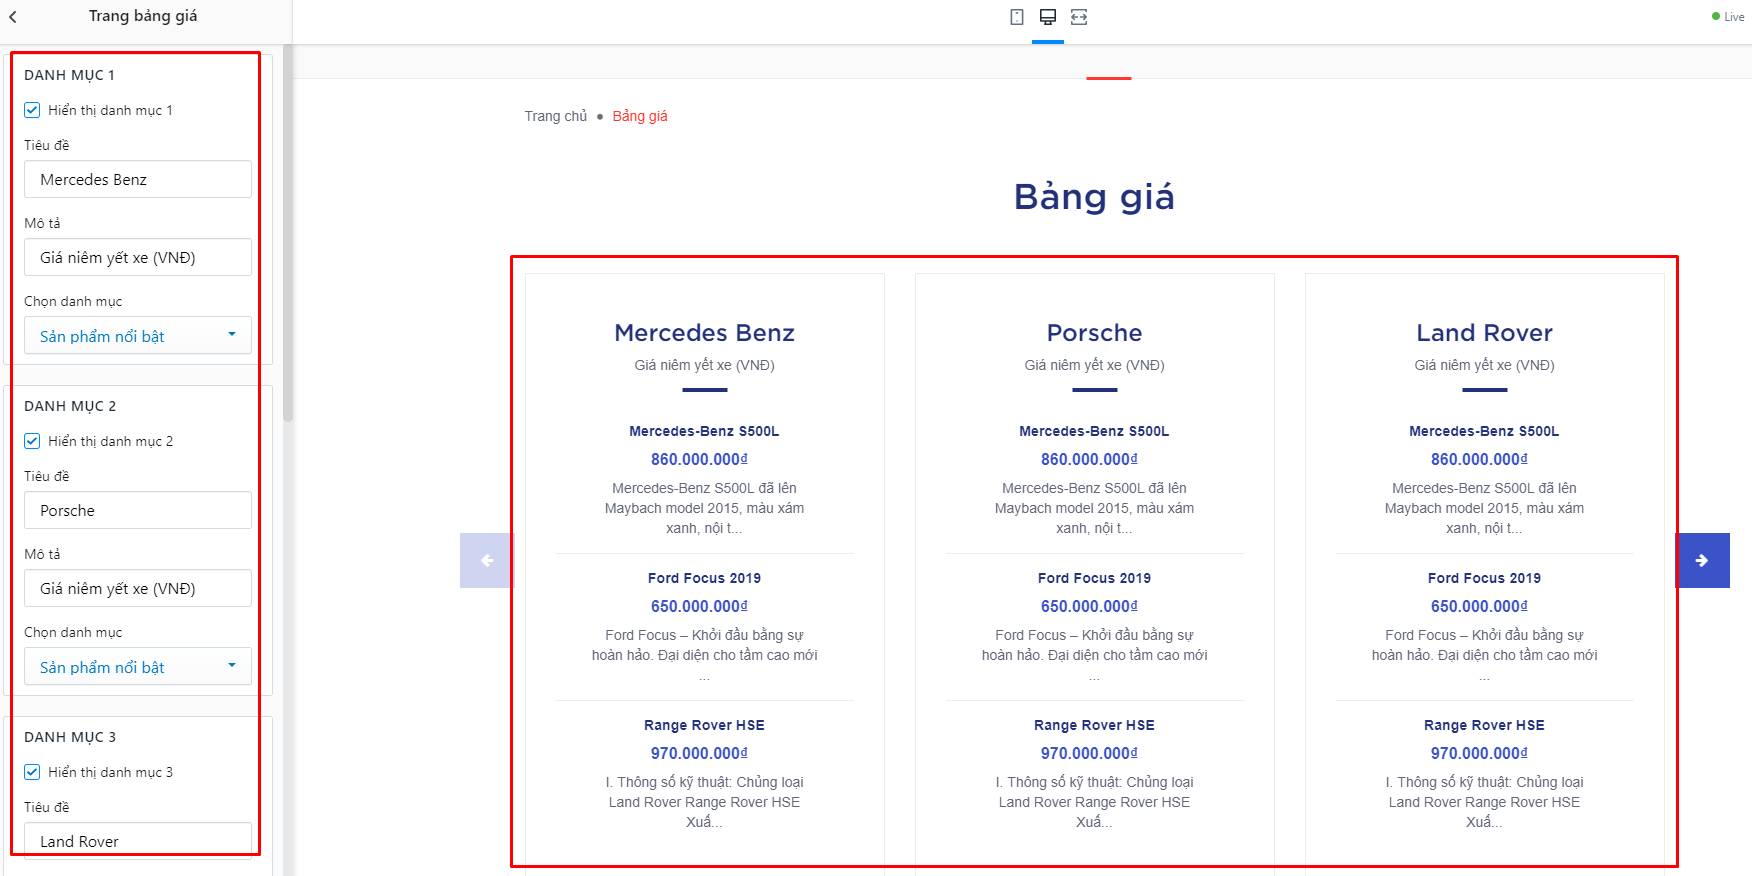Open Mercedes-Benz S500L in the Mercedes Benz column
This screenshot has width=1752, height=876.
704,431
